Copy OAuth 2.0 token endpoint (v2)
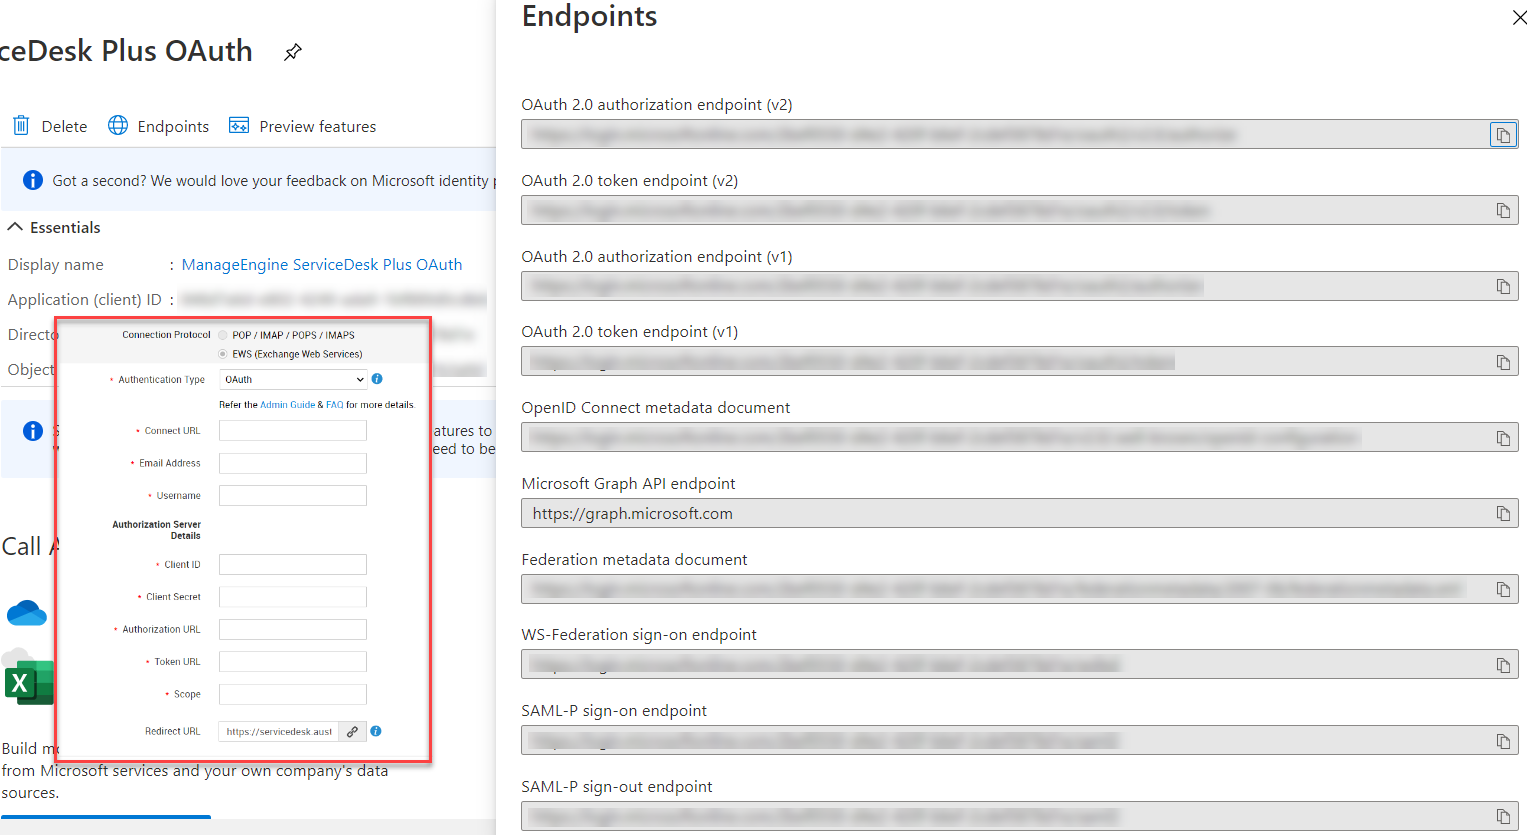Viewport: 1527px width, 835px height. click(1503, 210)
